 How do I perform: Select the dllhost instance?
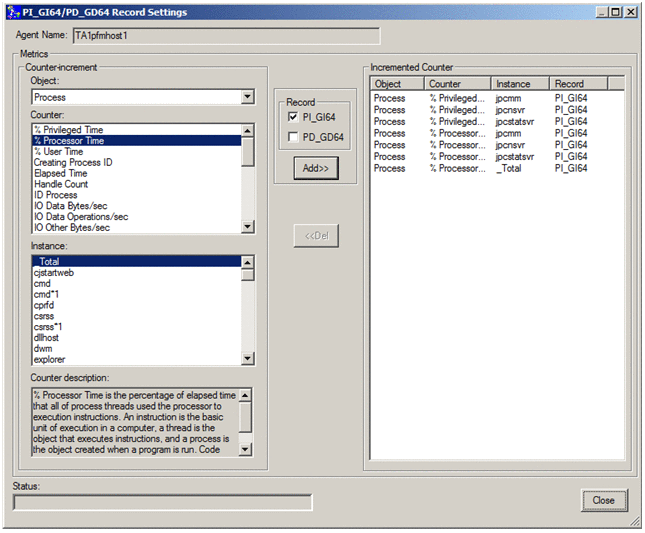[x=46, y=338]
